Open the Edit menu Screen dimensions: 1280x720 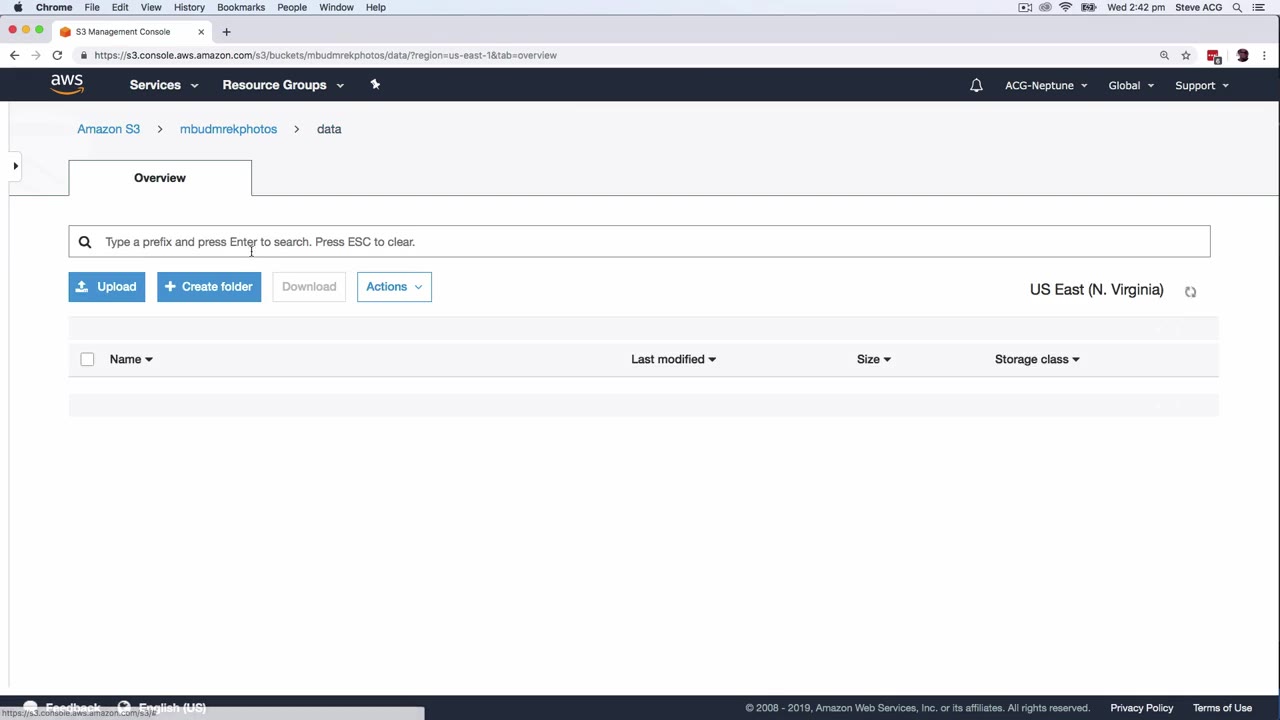point(120,7)
